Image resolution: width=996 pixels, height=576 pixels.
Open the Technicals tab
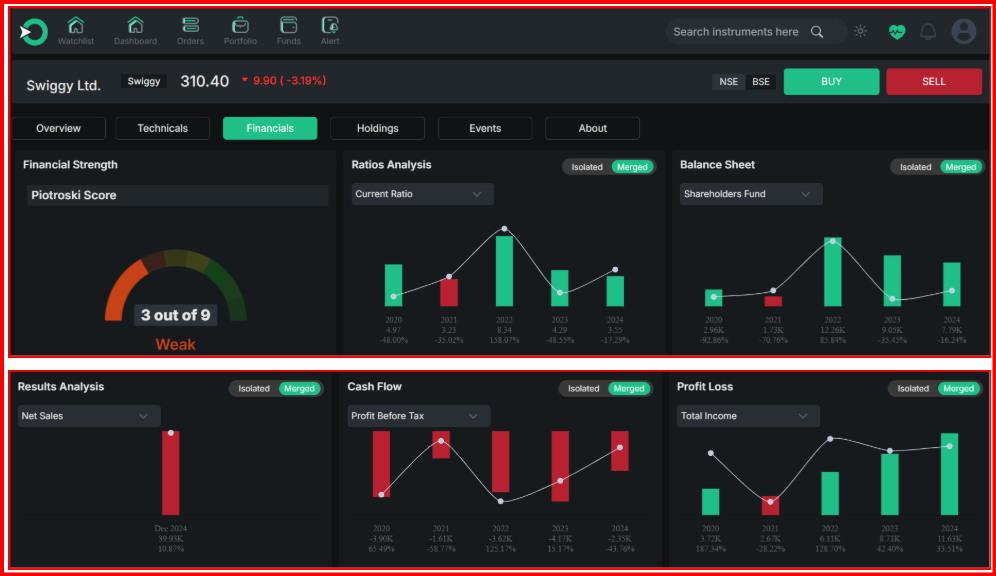pyautogui.click(x=163, y=128)
